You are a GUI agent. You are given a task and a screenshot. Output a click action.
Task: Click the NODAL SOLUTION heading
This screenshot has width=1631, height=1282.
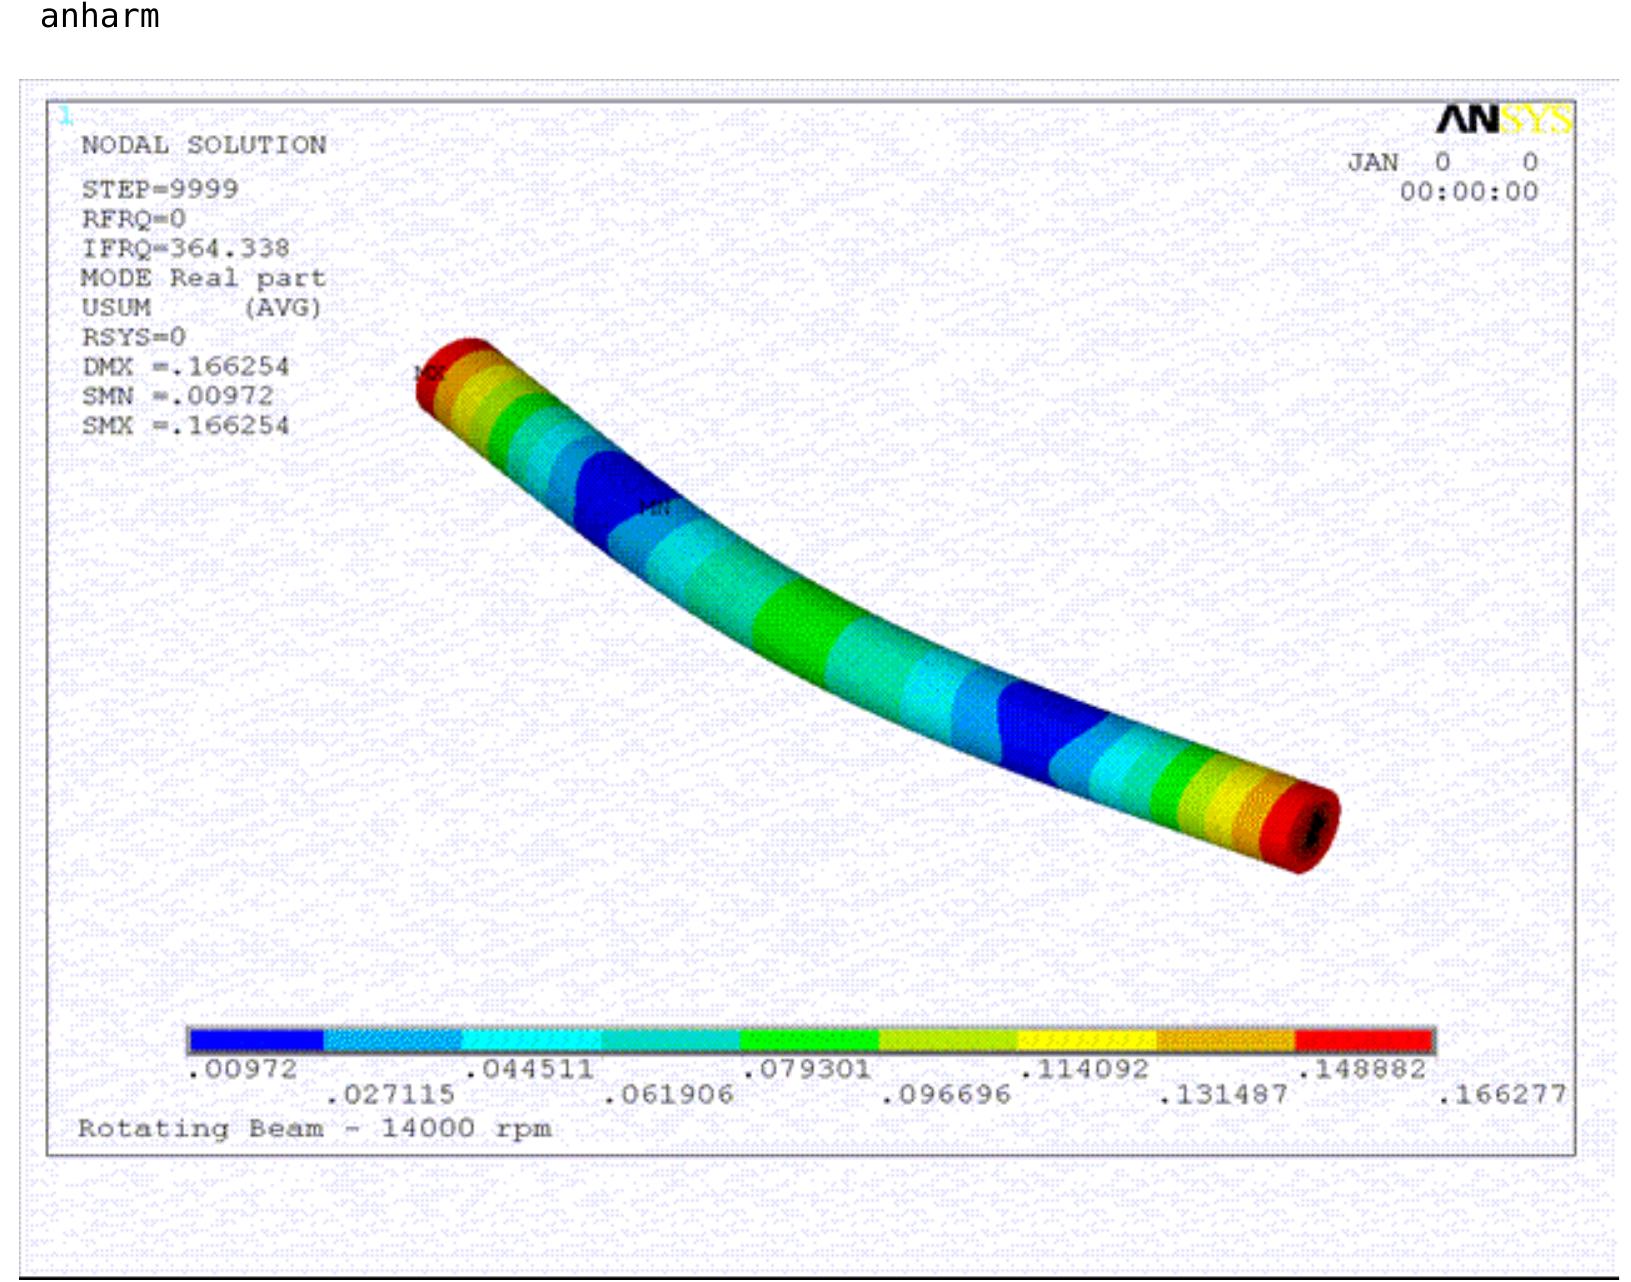203,146
